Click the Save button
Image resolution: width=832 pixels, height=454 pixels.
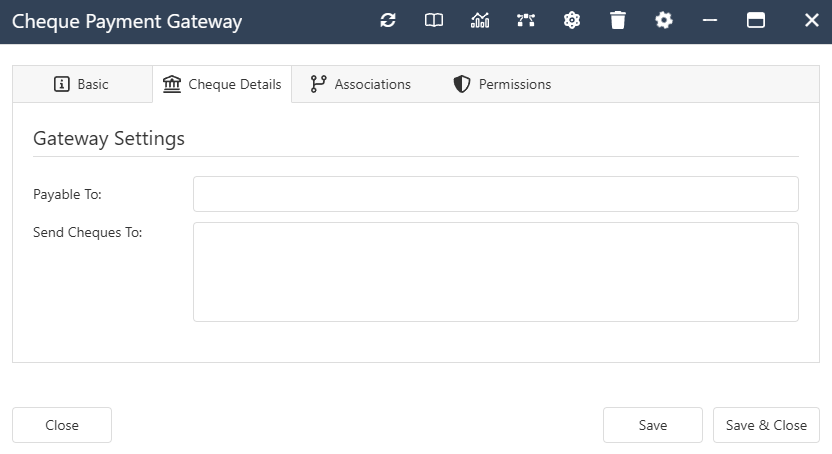coord(653,425)
